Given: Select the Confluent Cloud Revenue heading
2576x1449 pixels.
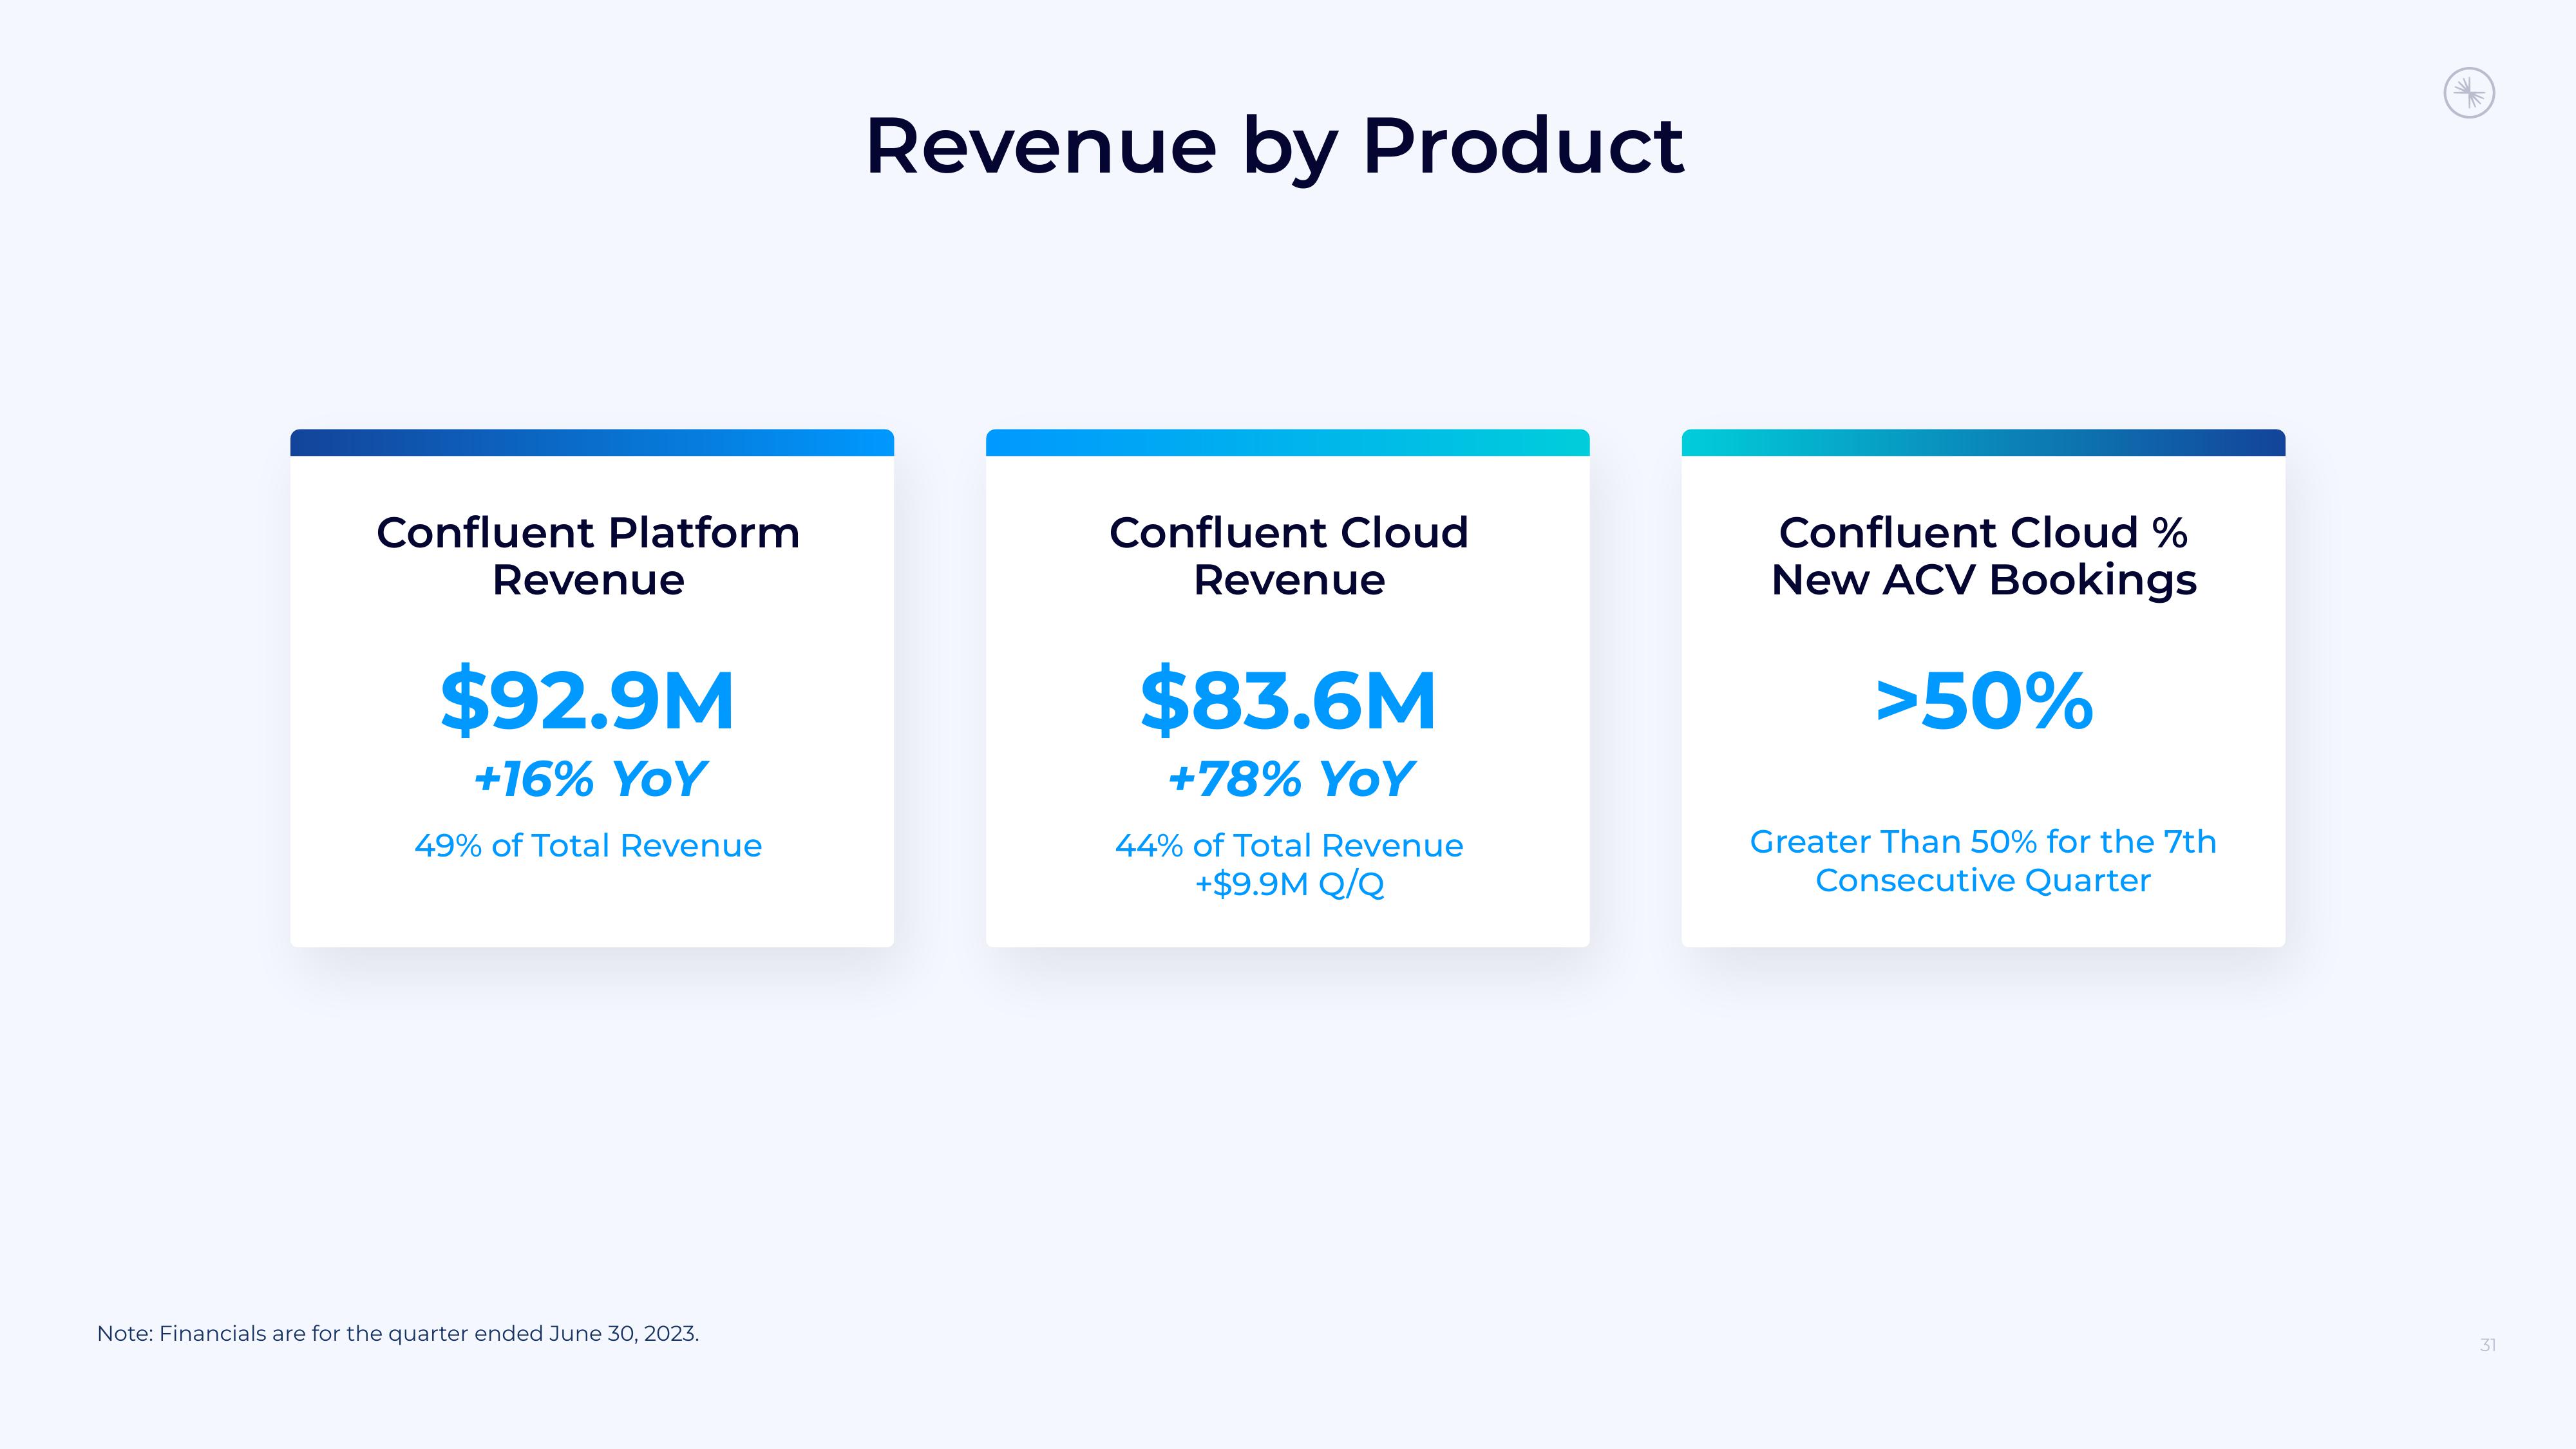Looking at the screenshot, I should pyautogui.click(x=1289, y=556).
